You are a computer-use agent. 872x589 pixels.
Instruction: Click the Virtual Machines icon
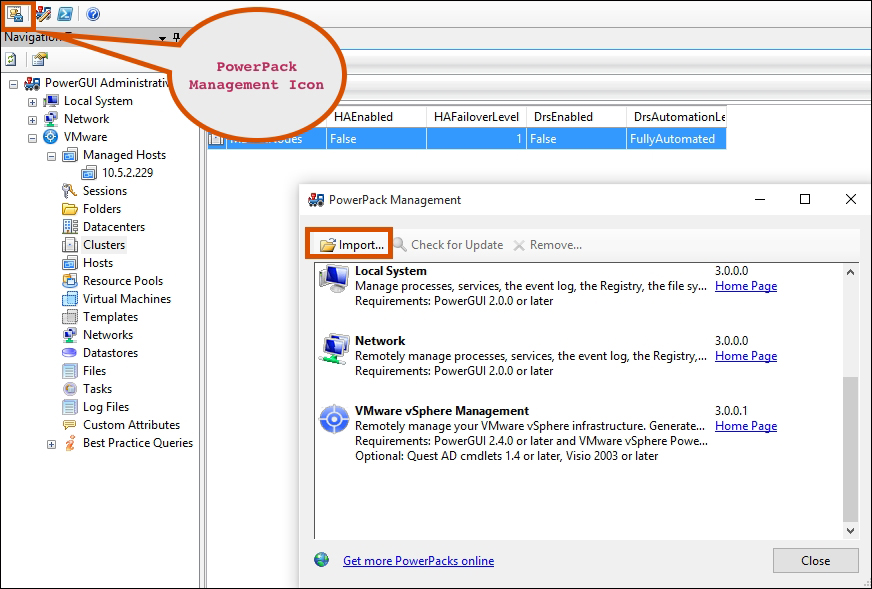tap(70, 299)
